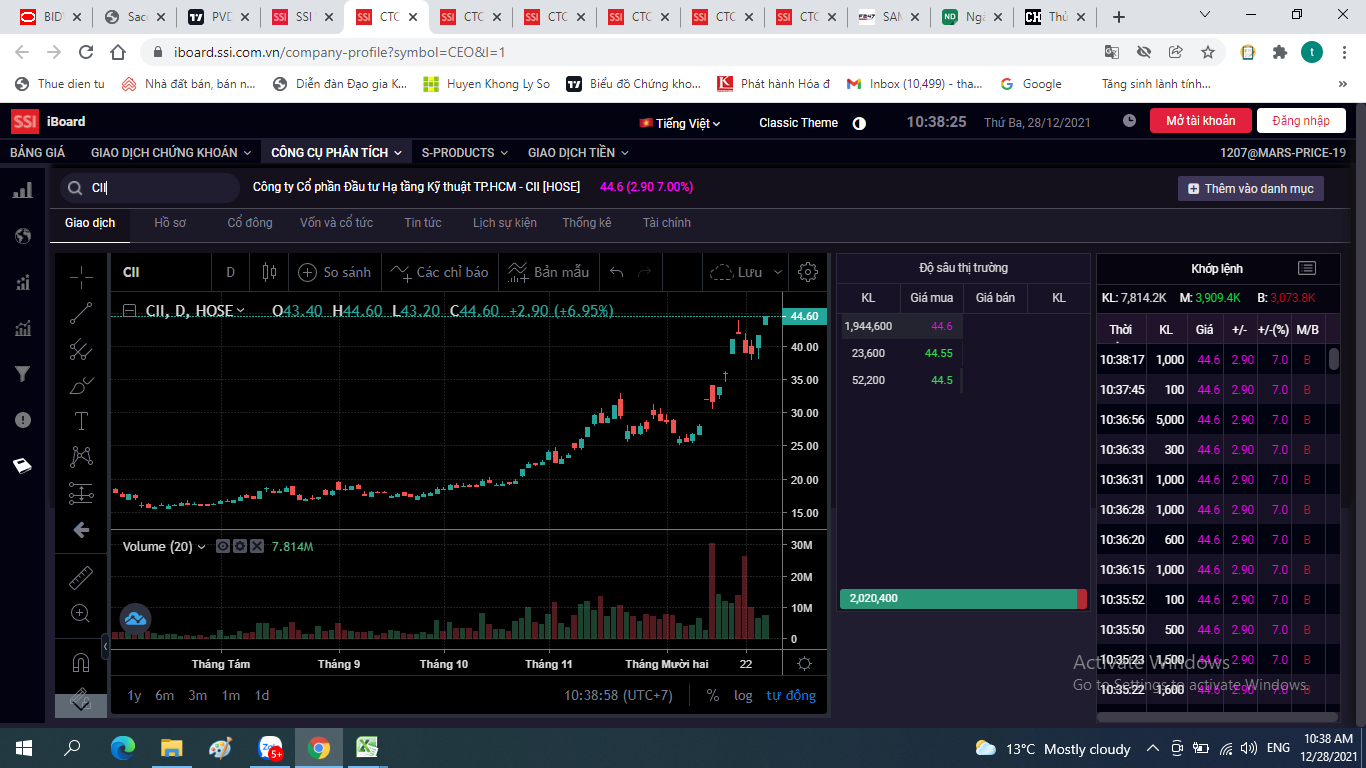
Task: Change the D timeframe interval
Action: (x=231, y=272)
